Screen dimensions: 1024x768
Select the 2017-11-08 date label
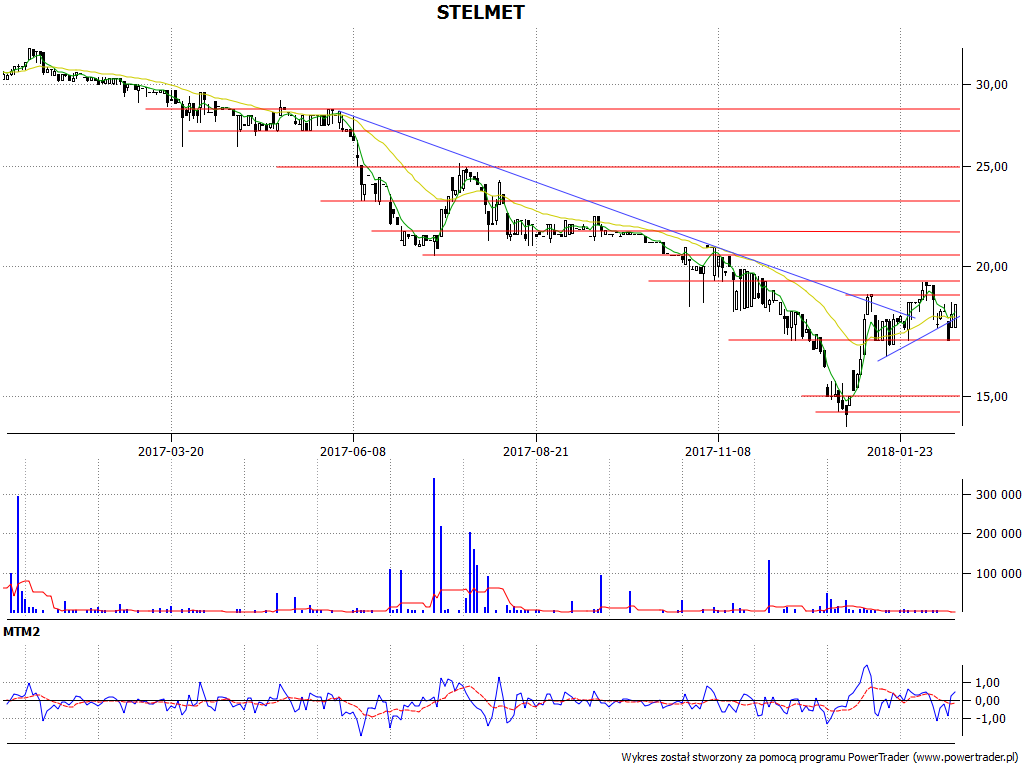click(x=718, y=451)
